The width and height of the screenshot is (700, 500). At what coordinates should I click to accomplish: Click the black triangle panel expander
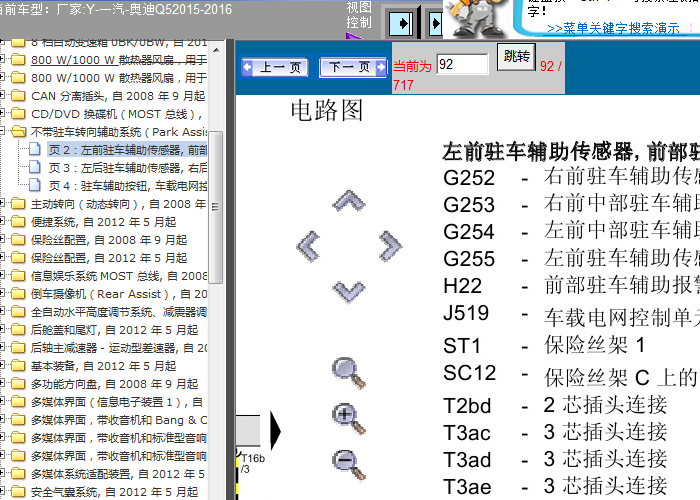coord(275,431)
